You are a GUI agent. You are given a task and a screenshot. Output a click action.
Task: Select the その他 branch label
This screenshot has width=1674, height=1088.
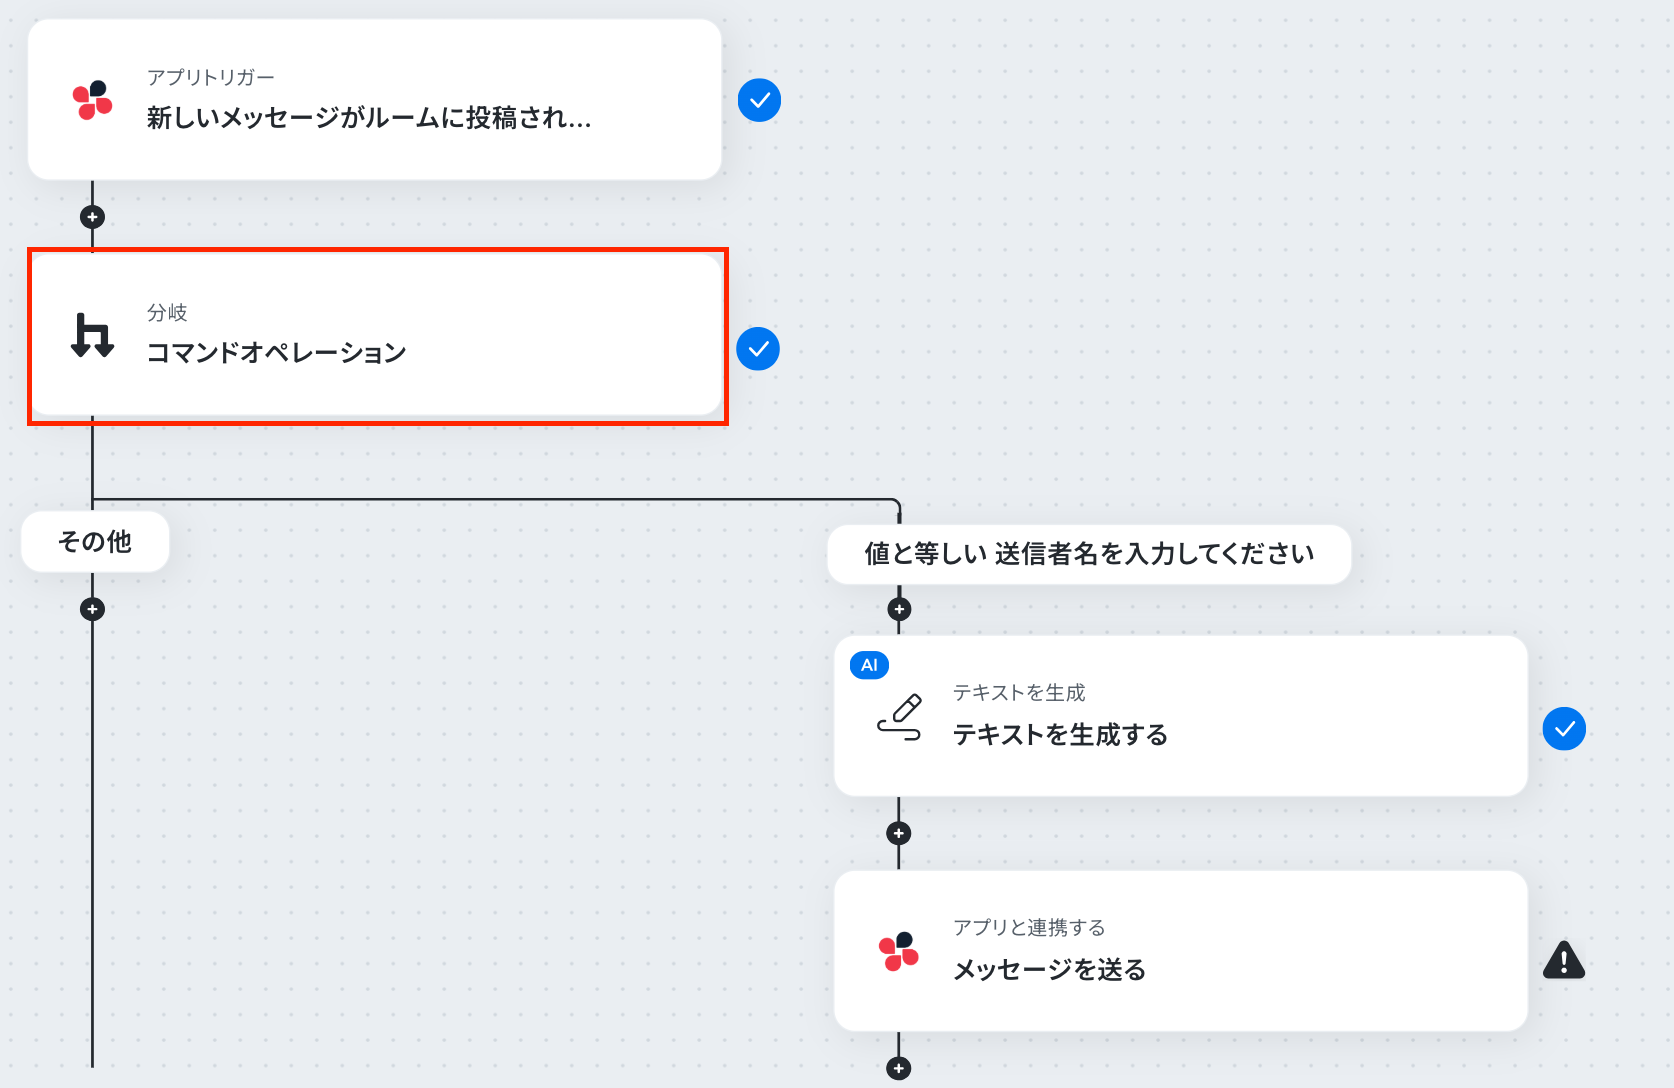95,541
